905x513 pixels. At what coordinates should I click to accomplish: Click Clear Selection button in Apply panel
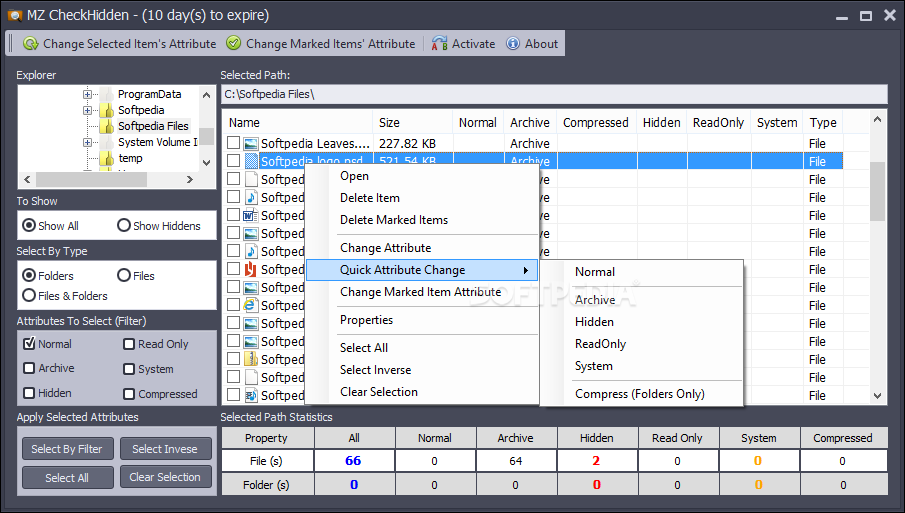coord(165,477)
